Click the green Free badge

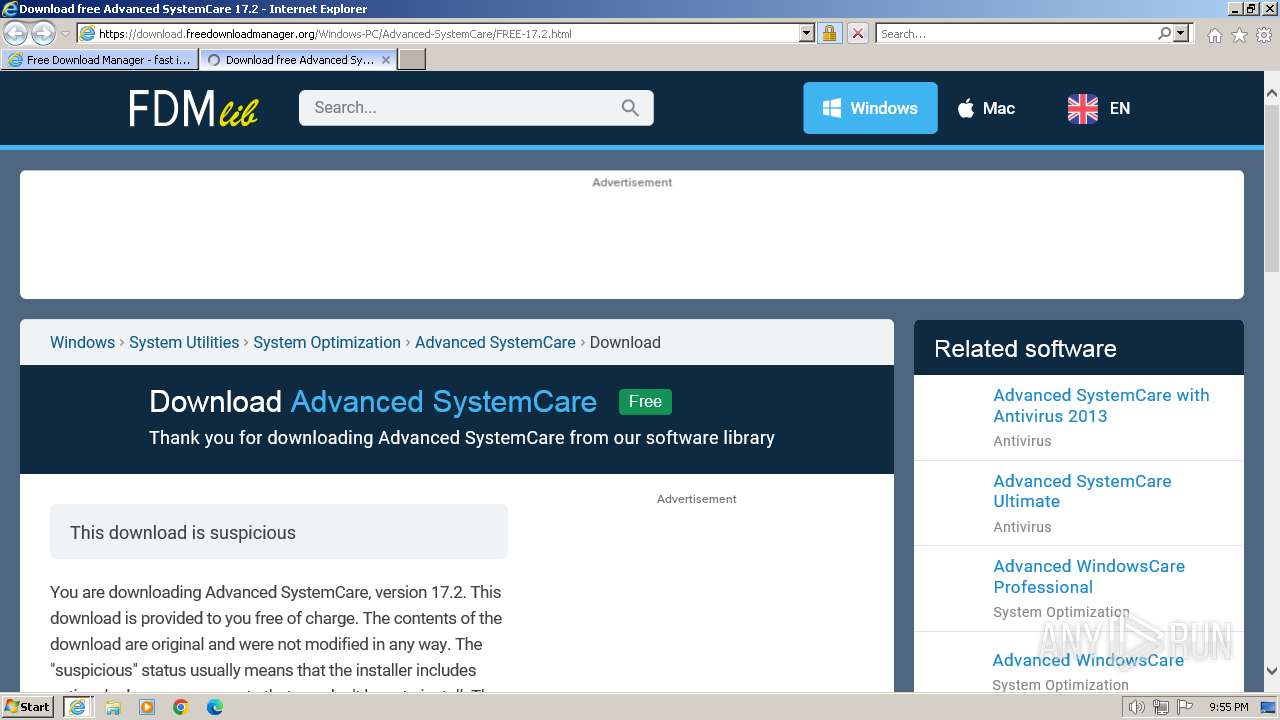coord(645,401)
